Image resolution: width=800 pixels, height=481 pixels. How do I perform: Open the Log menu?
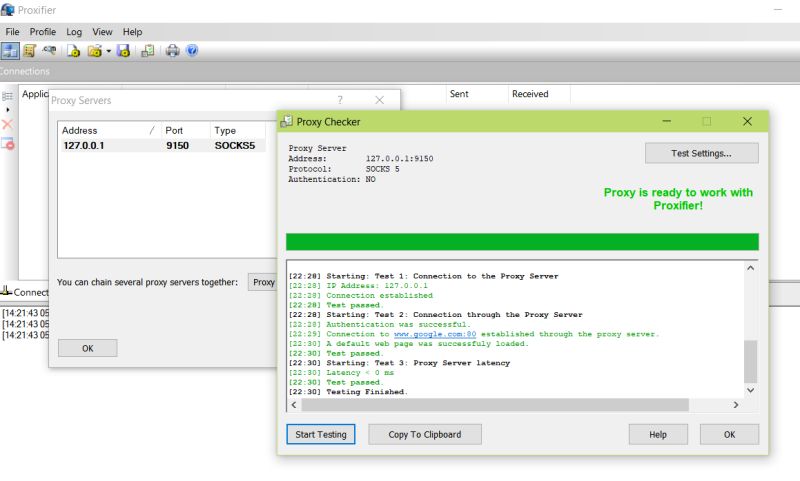tap(74, 32)
